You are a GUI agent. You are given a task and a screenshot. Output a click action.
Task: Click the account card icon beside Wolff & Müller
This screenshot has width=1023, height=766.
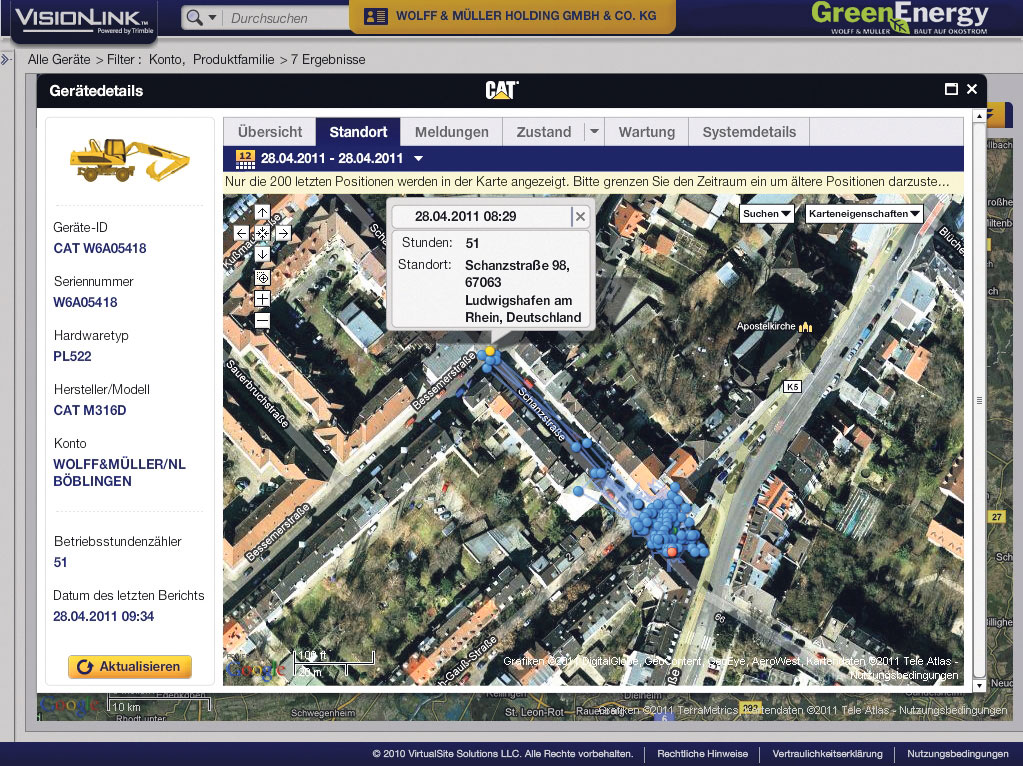coord(375,16)
